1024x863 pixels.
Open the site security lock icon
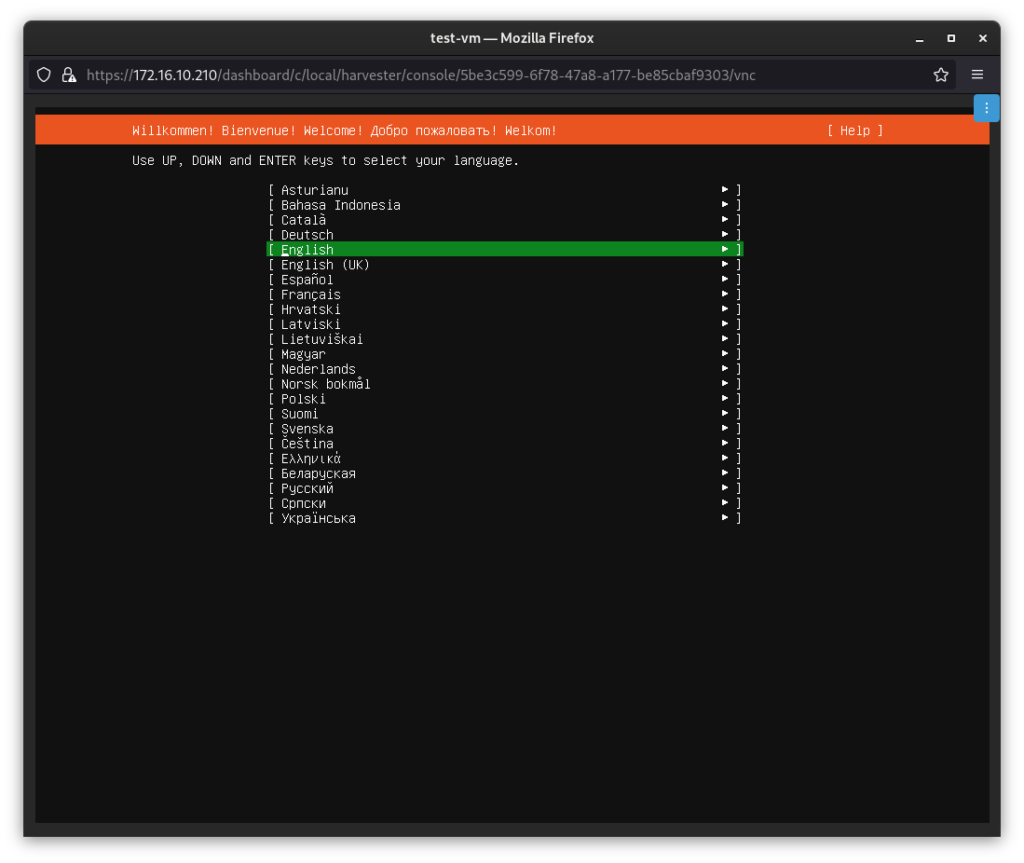[x=69, y=75]
